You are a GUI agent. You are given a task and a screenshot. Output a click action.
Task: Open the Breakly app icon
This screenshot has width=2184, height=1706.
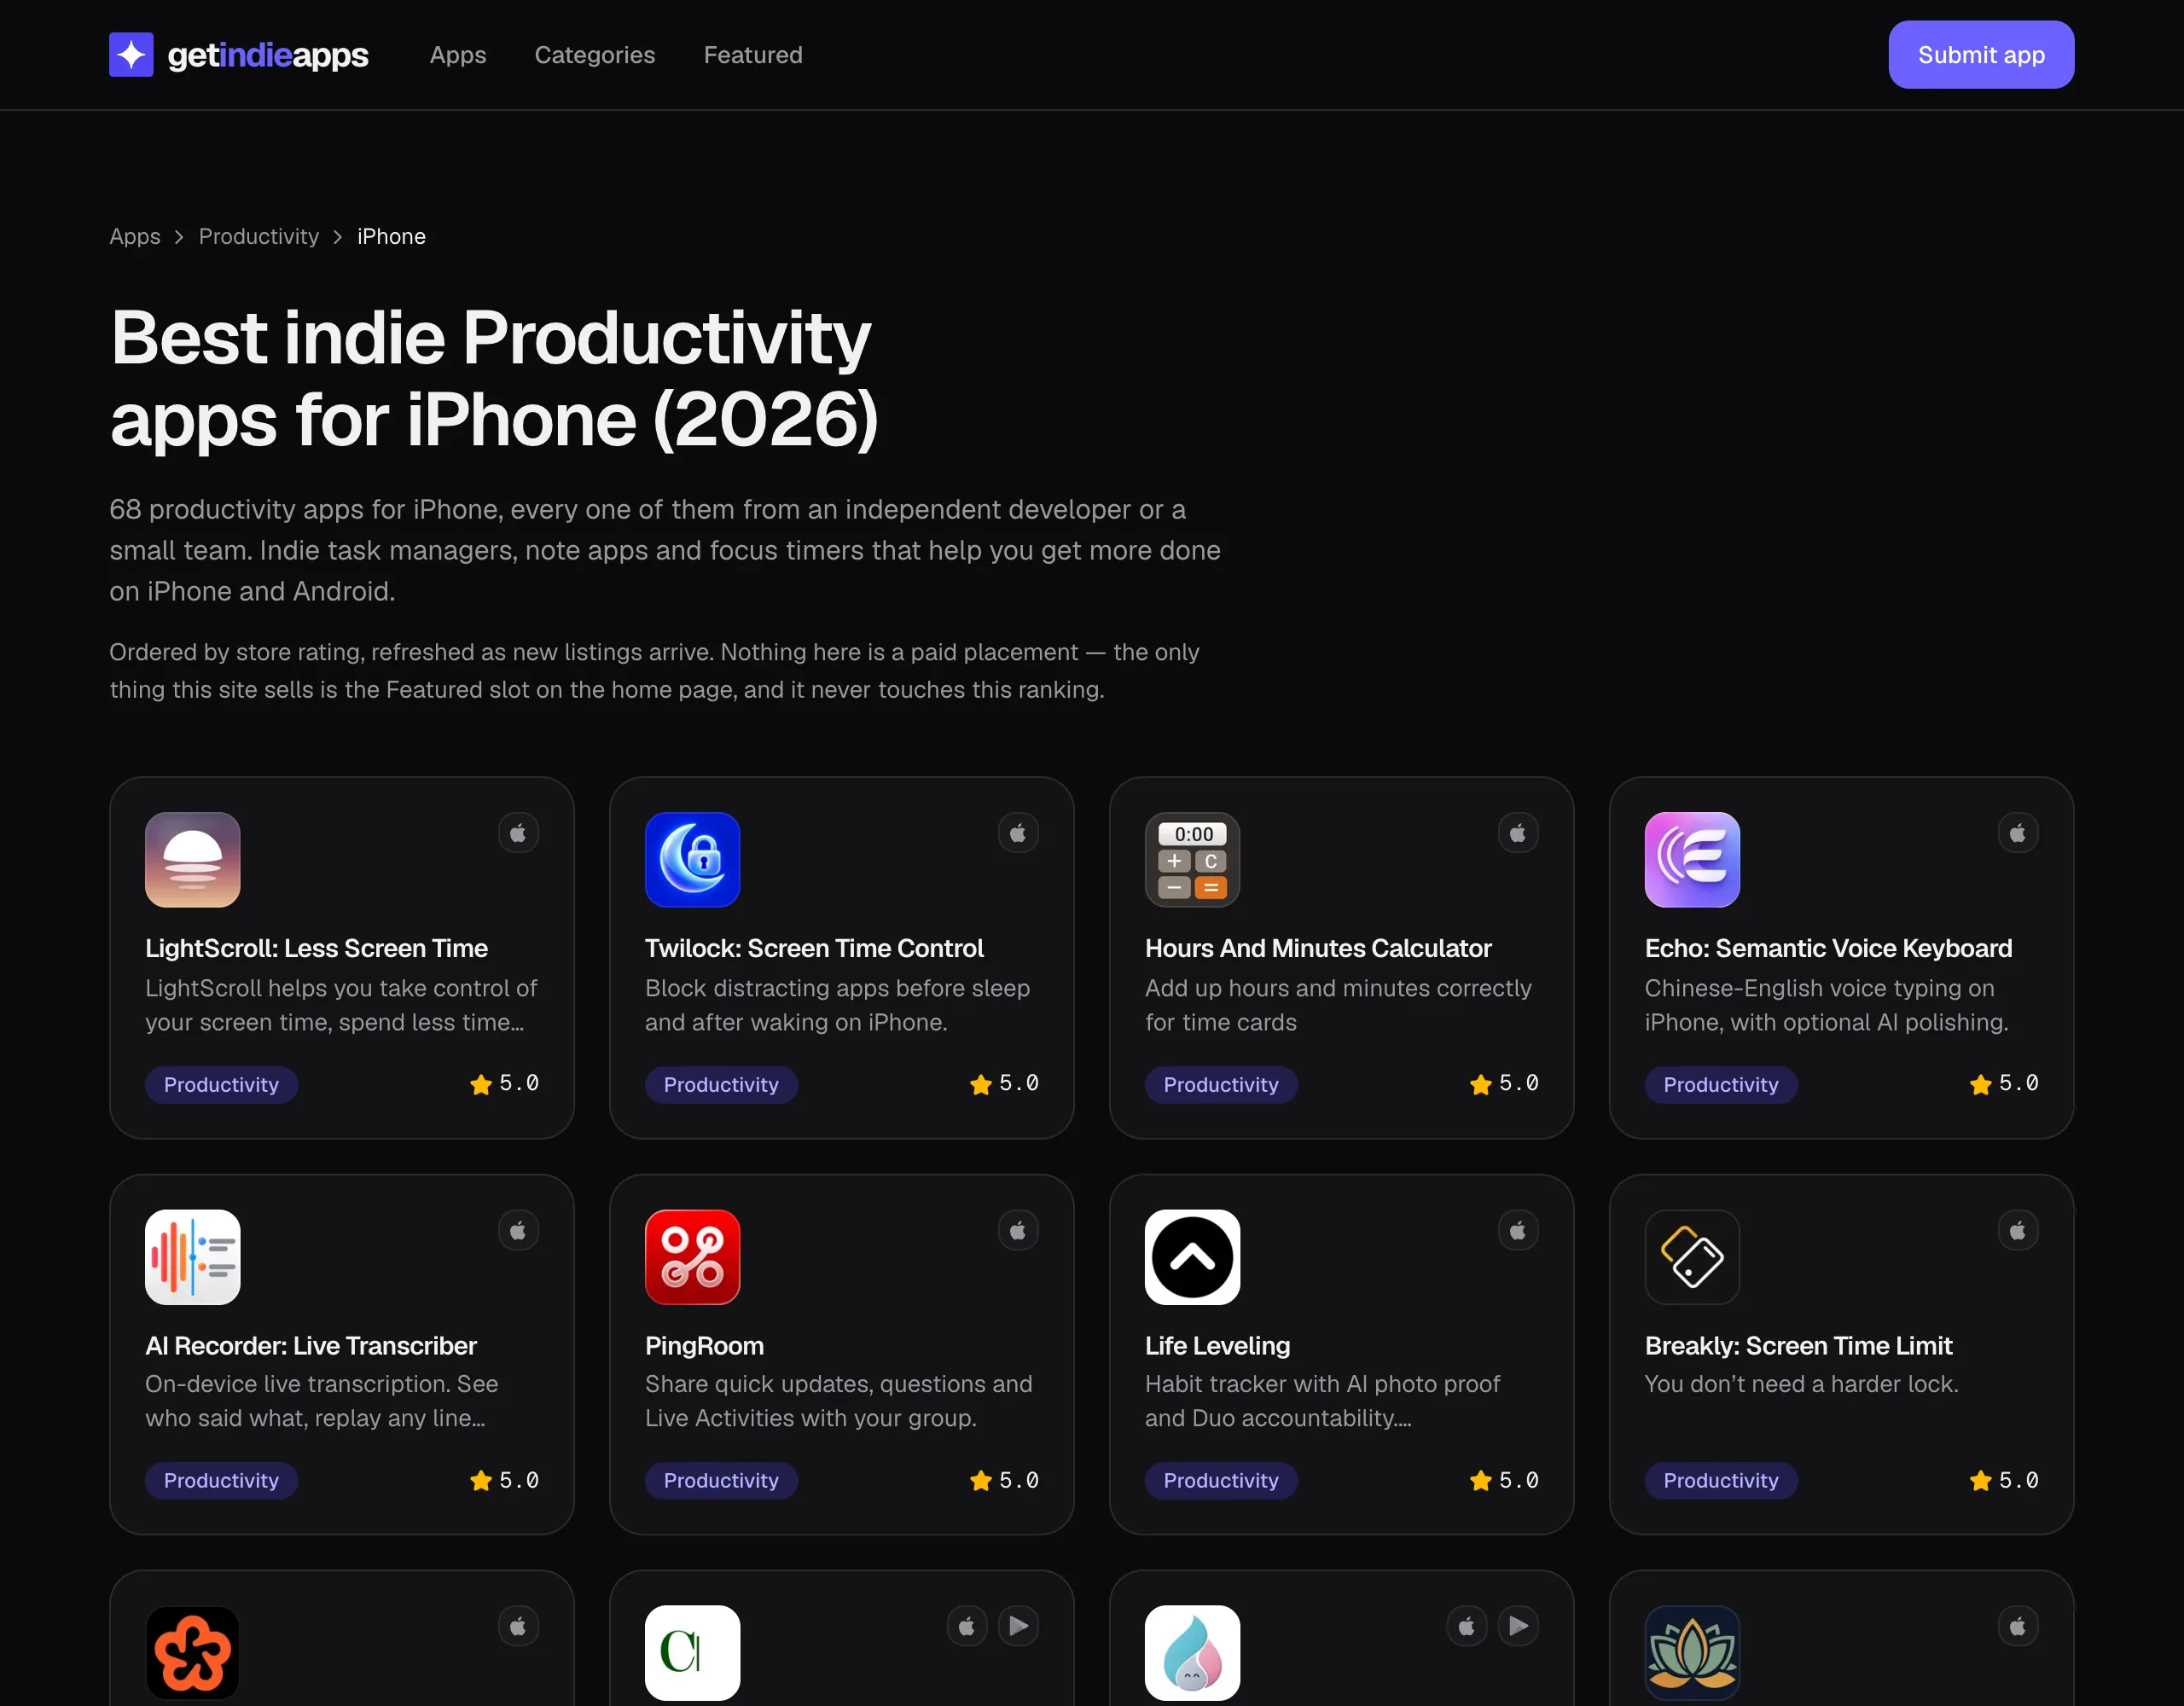click(x=1692, y=1257)
